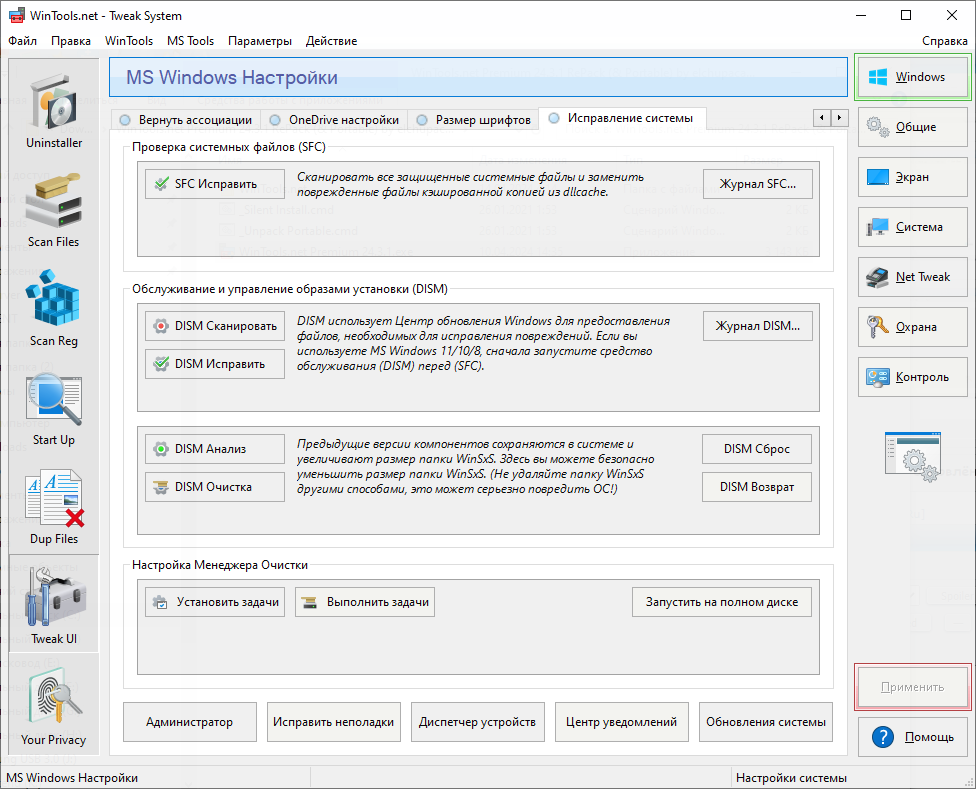976x789 pixels.
Task: Switch to the Net Tweak section
Action: pyautogui.click(x=913, y=277)
